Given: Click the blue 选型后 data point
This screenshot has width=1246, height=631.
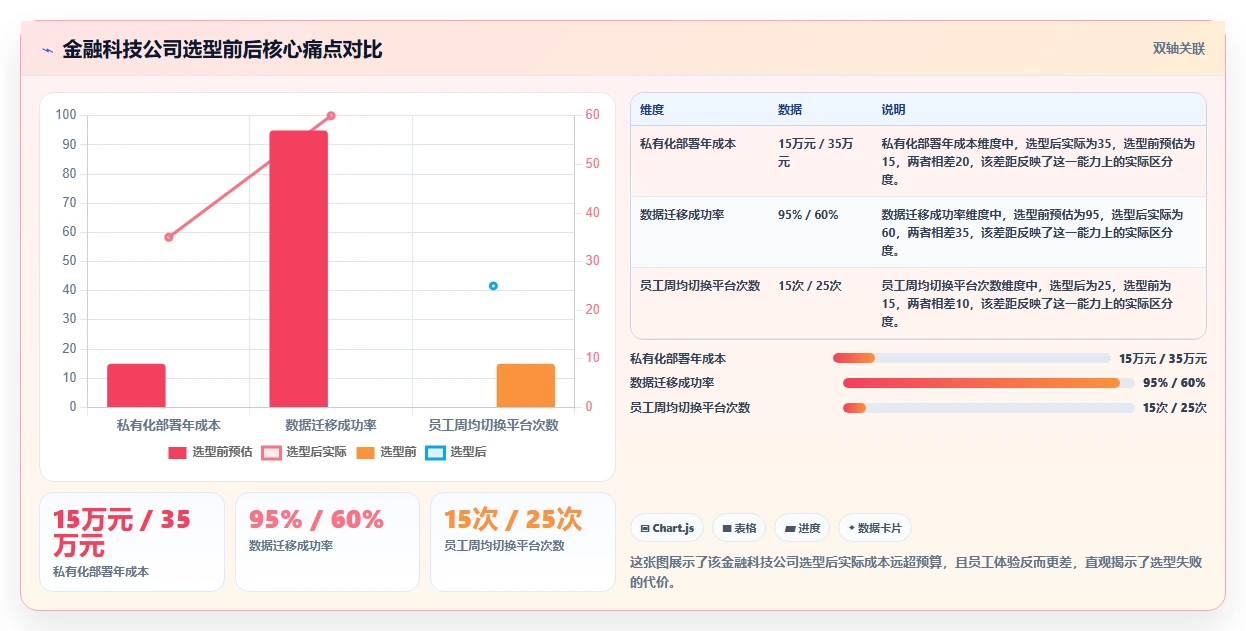Looking at the screenshot, I should (493, 286).
